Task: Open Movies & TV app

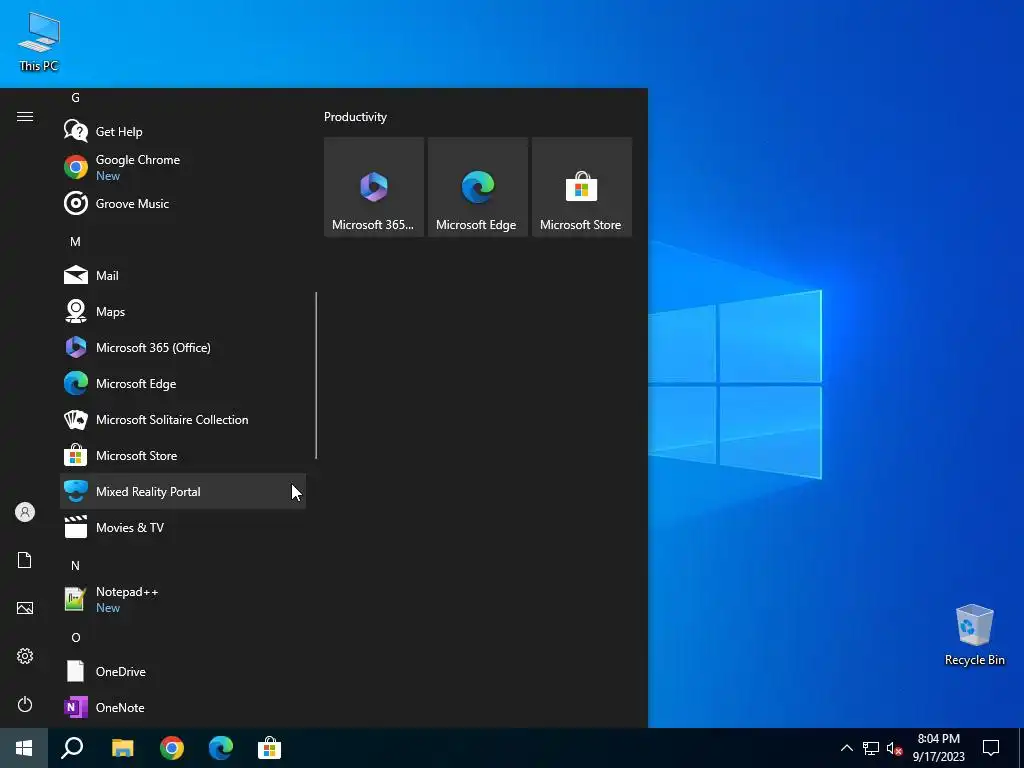Action: click(x=183, y=527)
